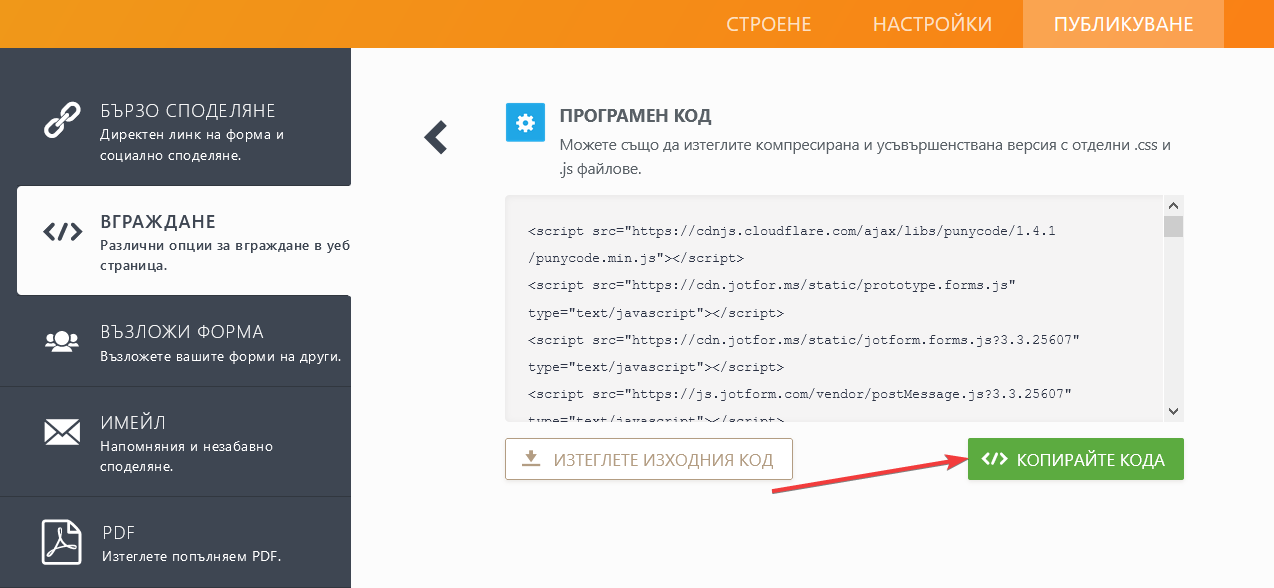
Task: Switch to the СТРОЕНЕ tab
Action: pyautogui.click(x=768, y=24)
